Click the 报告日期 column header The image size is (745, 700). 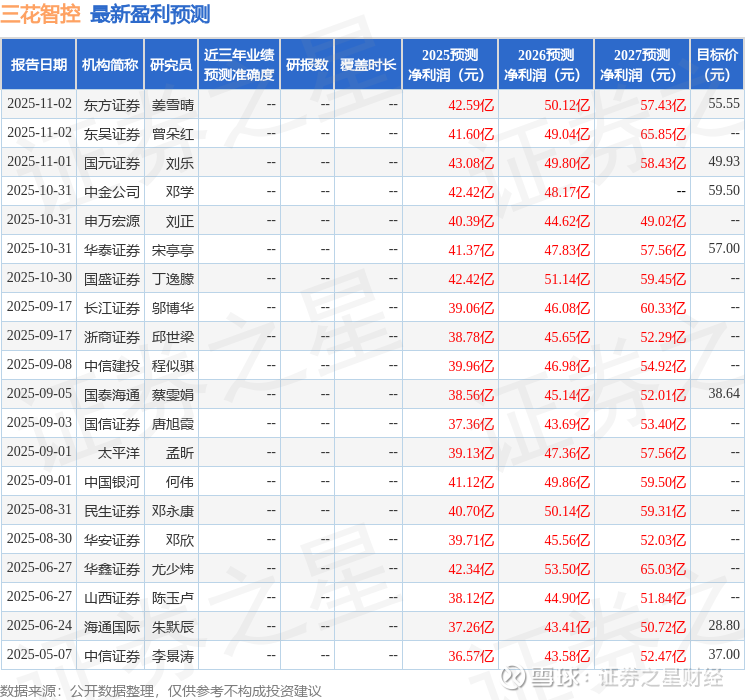coord(38,65)
